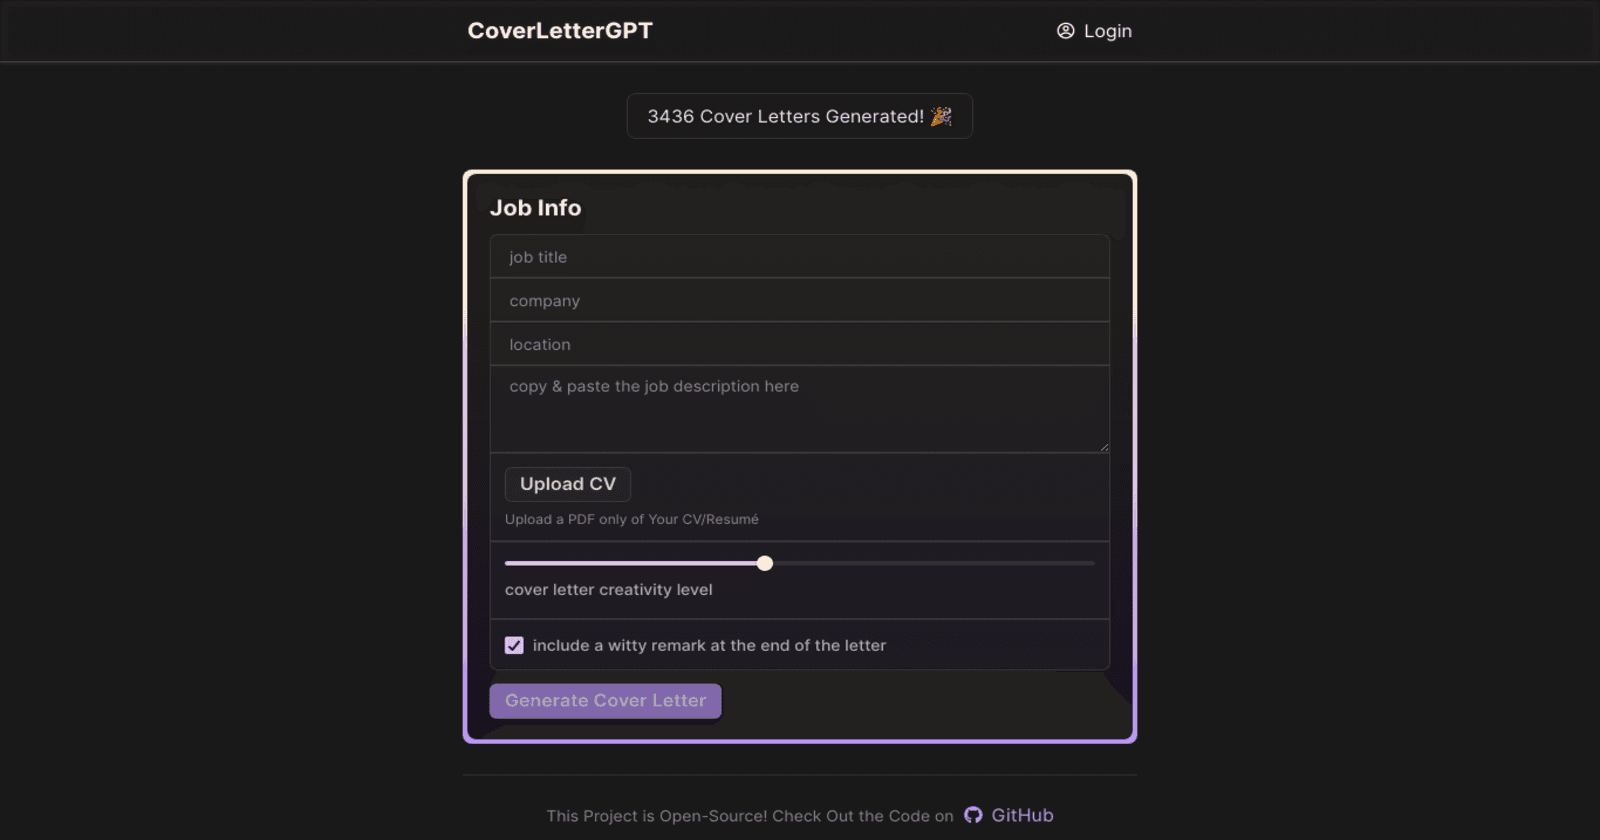Viewport: 1600px width, 840px height.
Task: Focus the location input field
Action: point(799,345)
